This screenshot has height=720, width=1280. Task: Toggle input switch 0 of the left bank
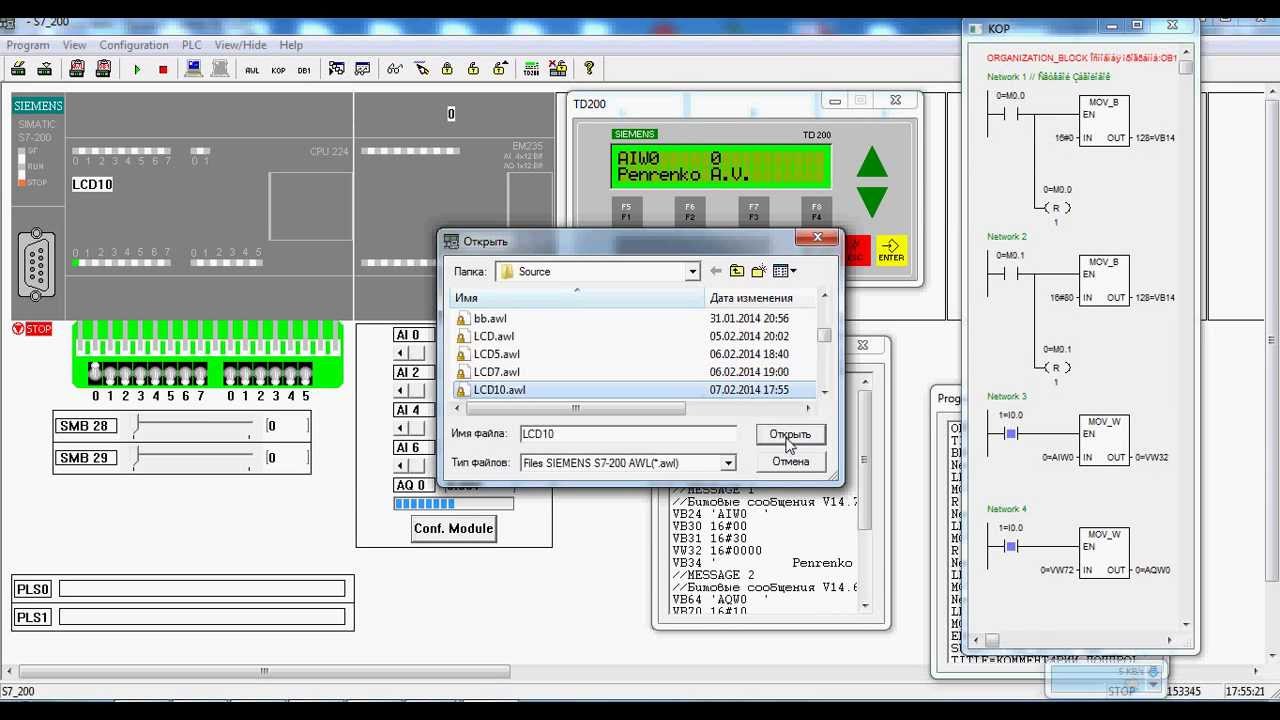95,374
